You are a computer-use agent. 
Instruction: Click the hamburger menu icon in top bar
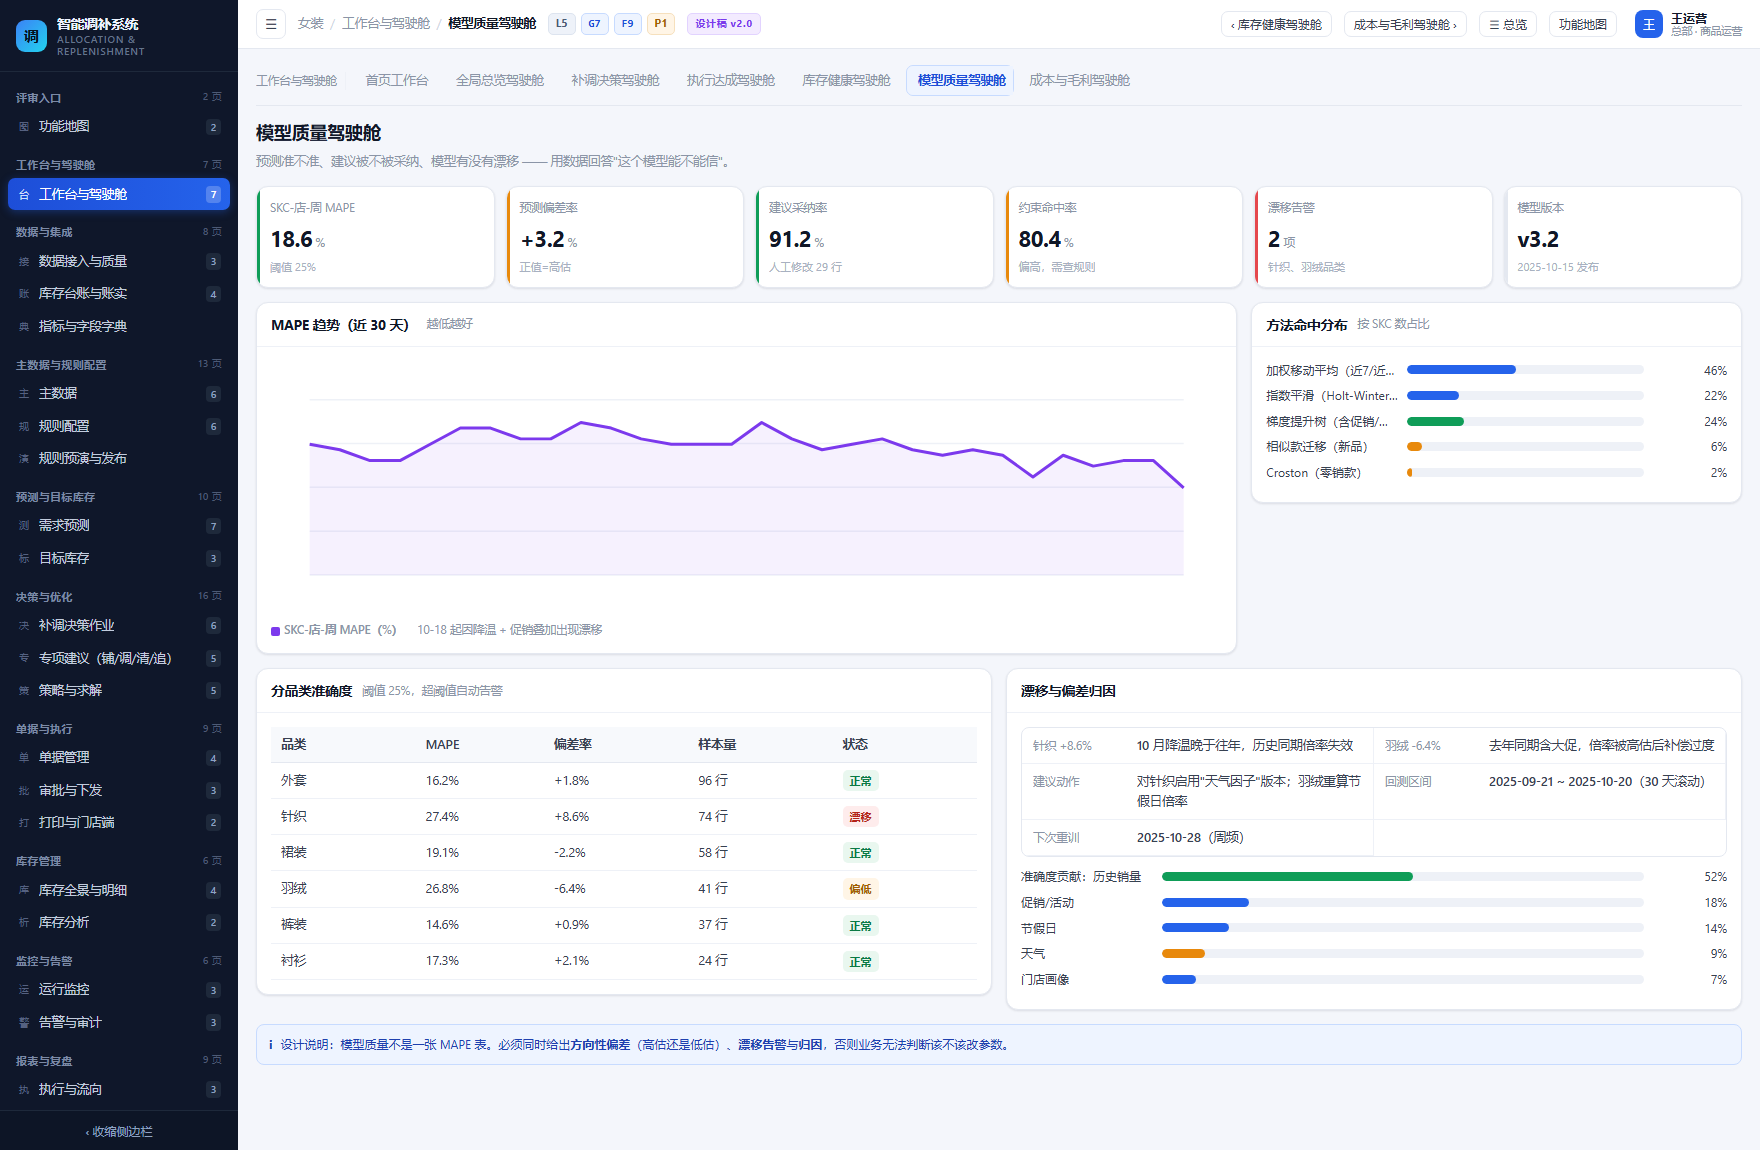[271, 24]
